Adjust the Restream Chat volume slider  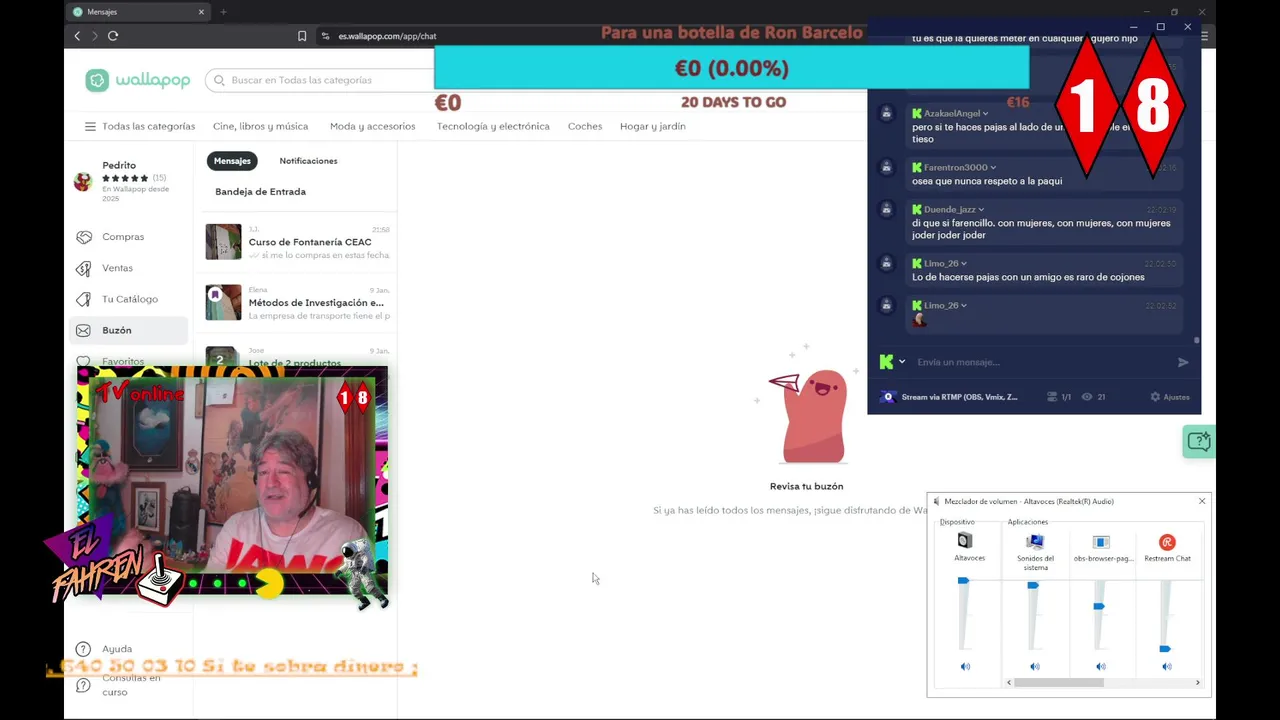point(1165,649)
